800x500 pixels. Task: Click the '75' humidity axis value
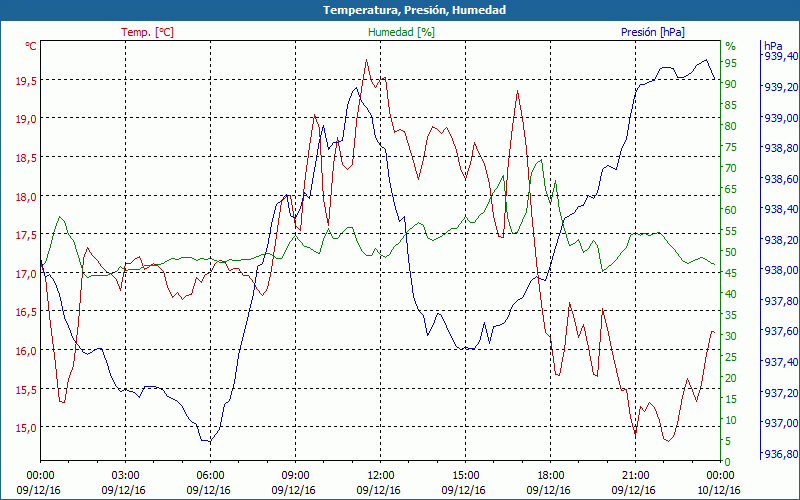point(731,147)
